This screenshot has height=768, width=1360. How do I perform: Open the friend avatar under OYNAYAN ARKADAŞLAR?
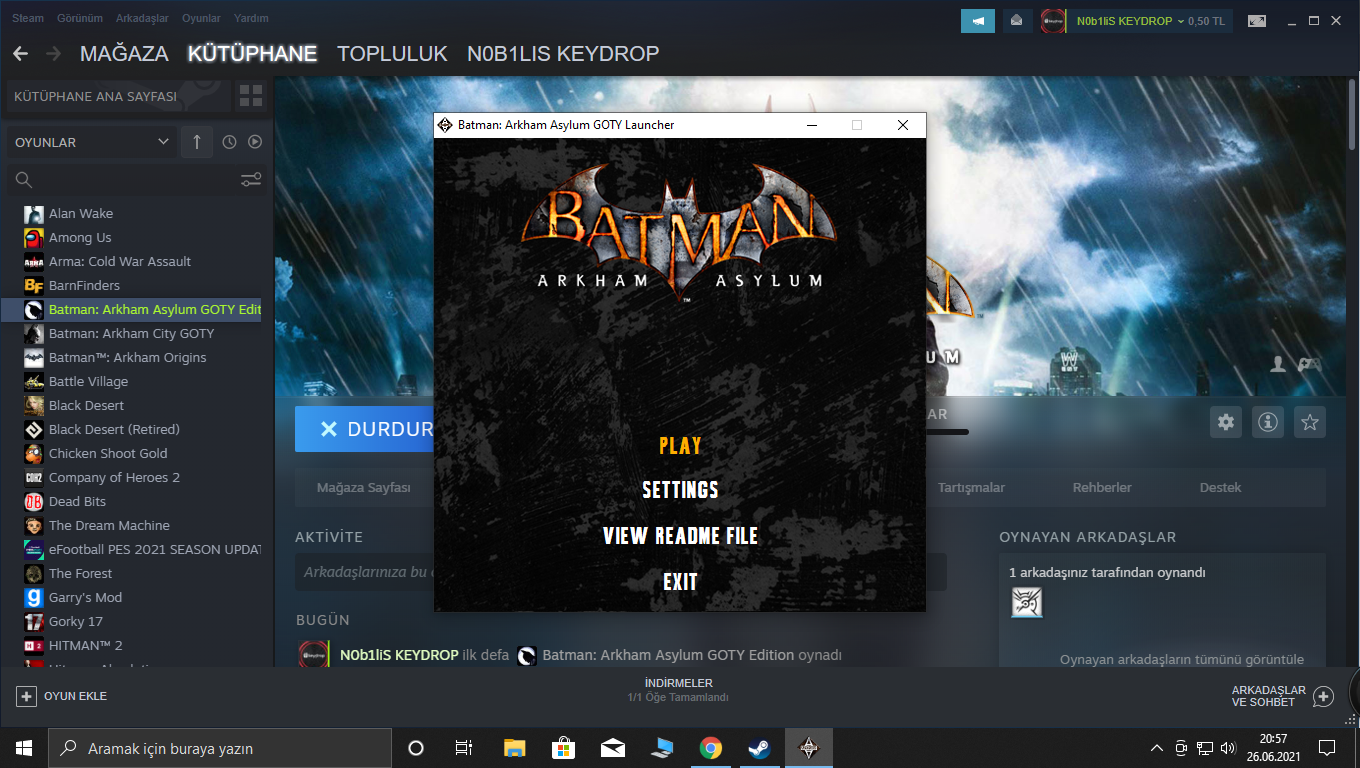tap(1026, 601)
